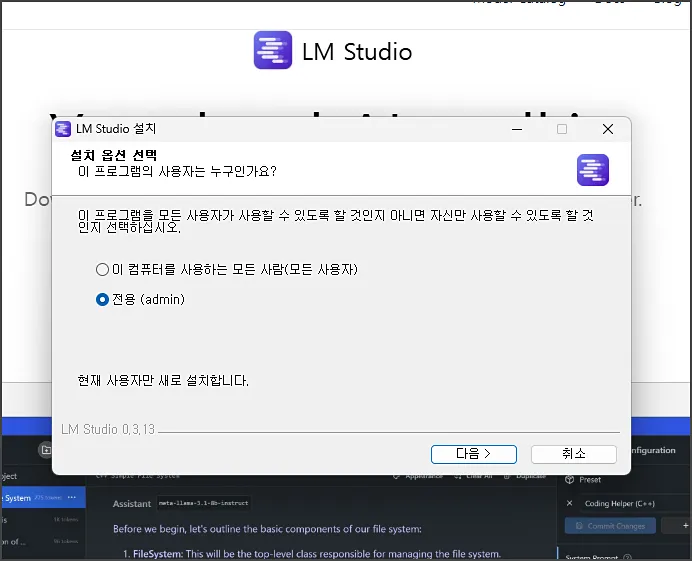692x561 pixels.
Task: Click the 현재 사용자만 새로 설치합니다 description text
Action: (x=163, y=380)
